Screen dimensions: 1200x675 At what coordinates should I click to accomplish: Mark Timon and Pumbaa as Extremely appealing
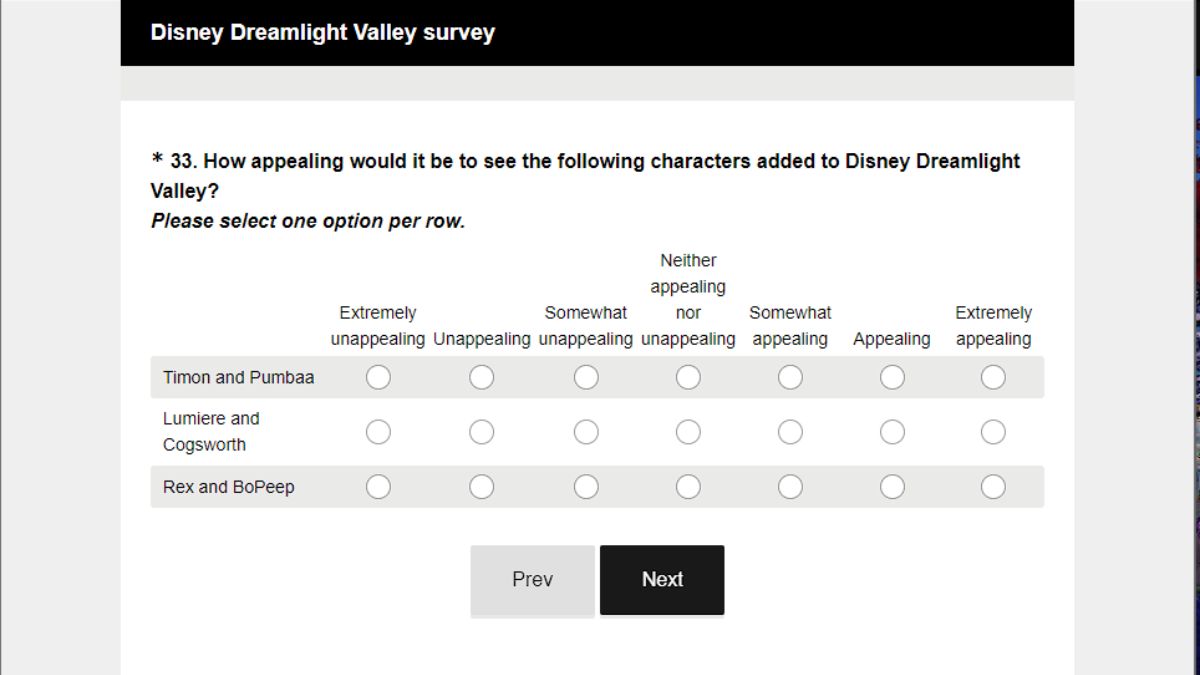(993, 377)
